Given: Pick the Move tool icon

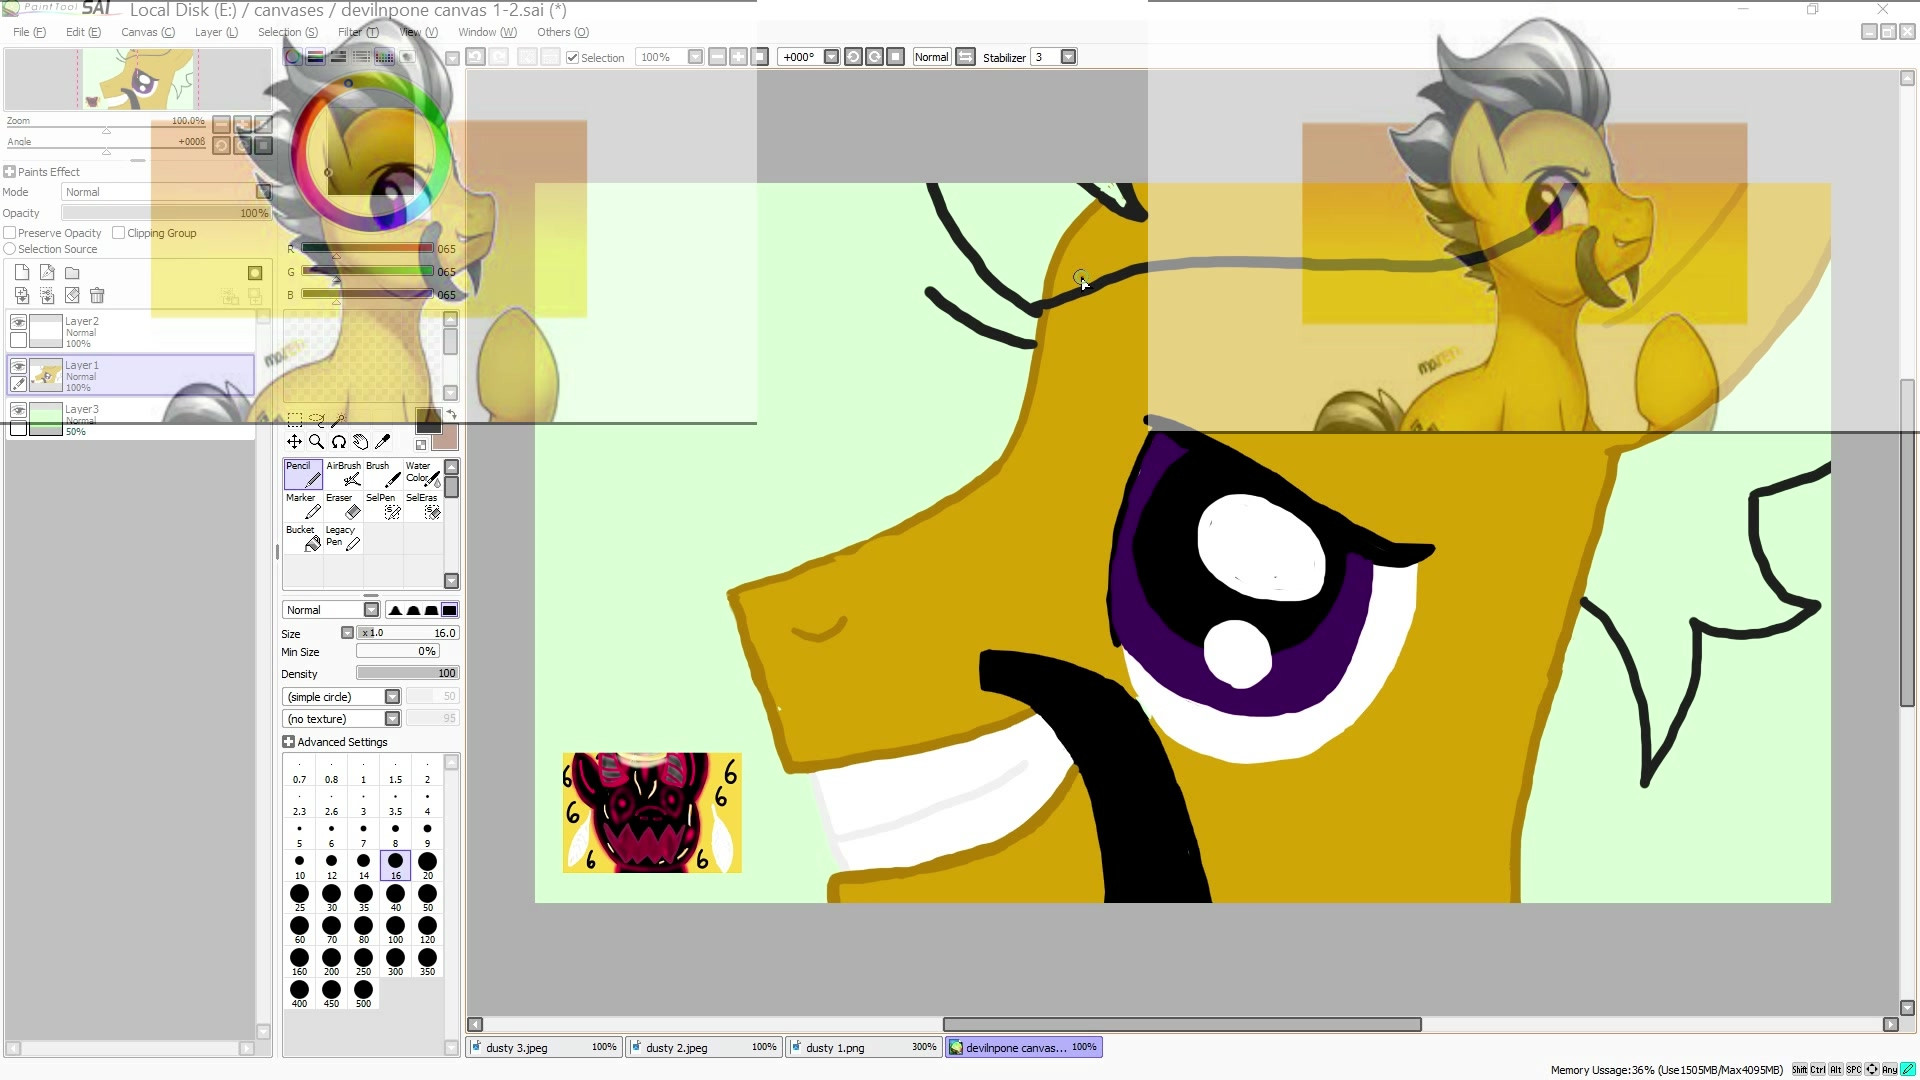Looking at the screenshot, I should [294, 442].
